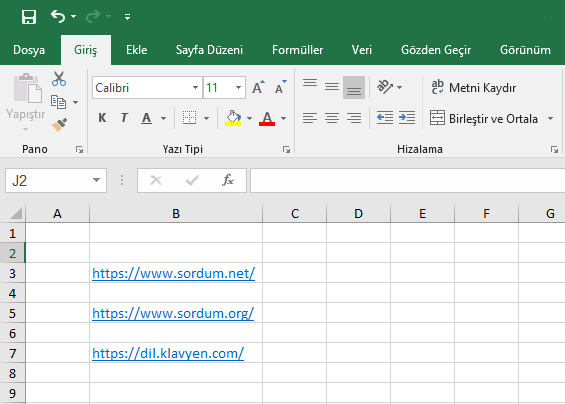This screenshot has height=404, width=565.
Task: Expand the font size 11 dropdown
Action: point(238,88)
